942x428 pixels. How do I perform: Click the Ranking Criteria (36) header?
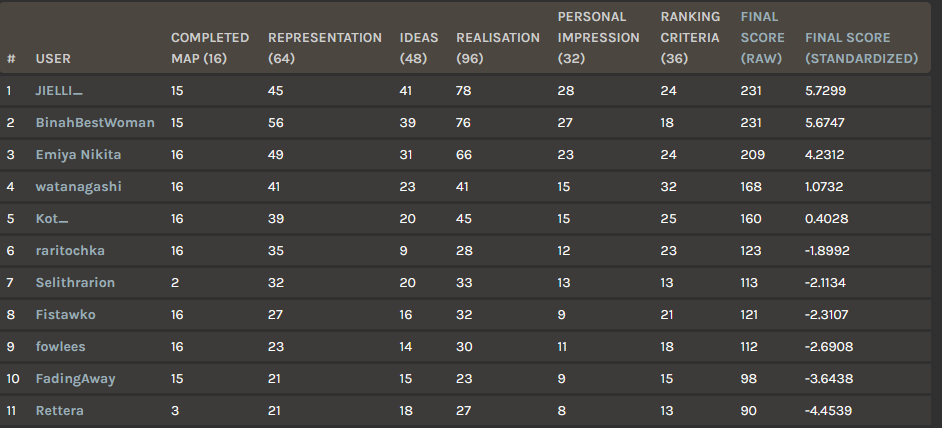690,37
